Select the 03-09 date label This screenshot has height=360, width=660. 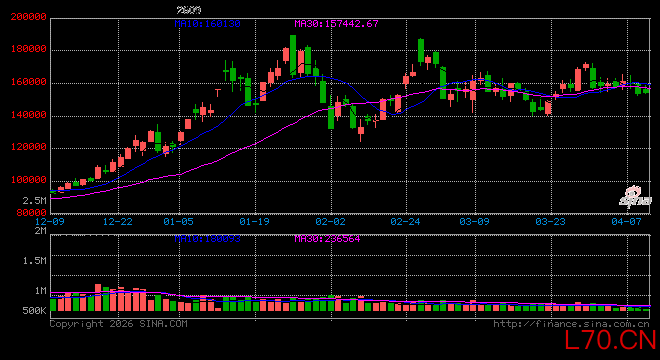[474, 221]
